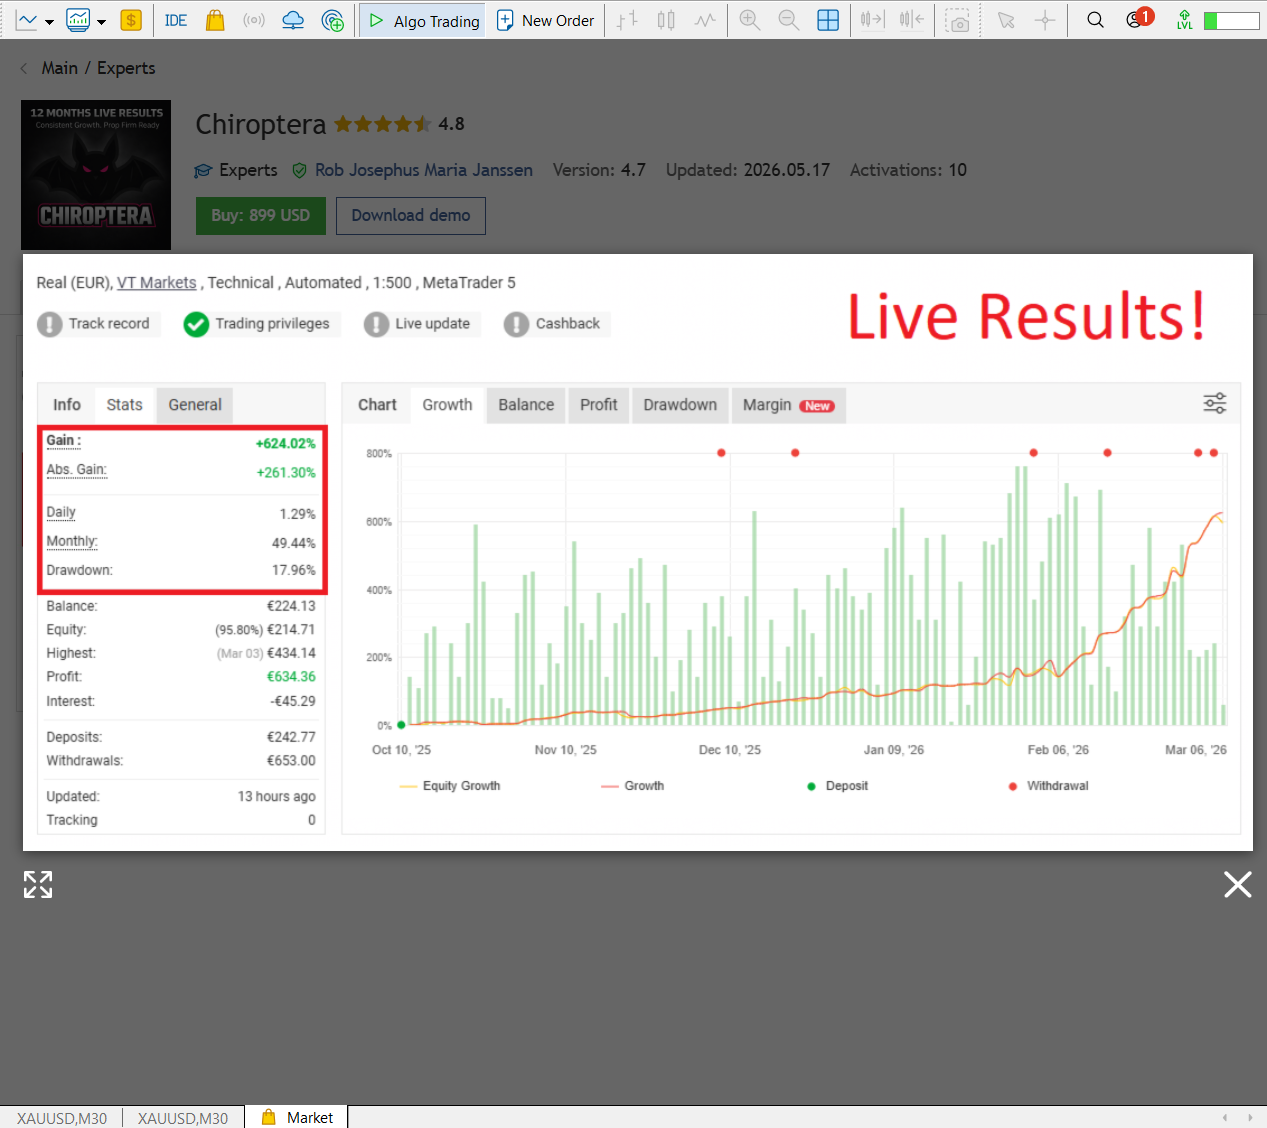Screen dimensions: 1267x1128
Task: Take a chart screenshot with camera icon
Action: tap(959, 20)
